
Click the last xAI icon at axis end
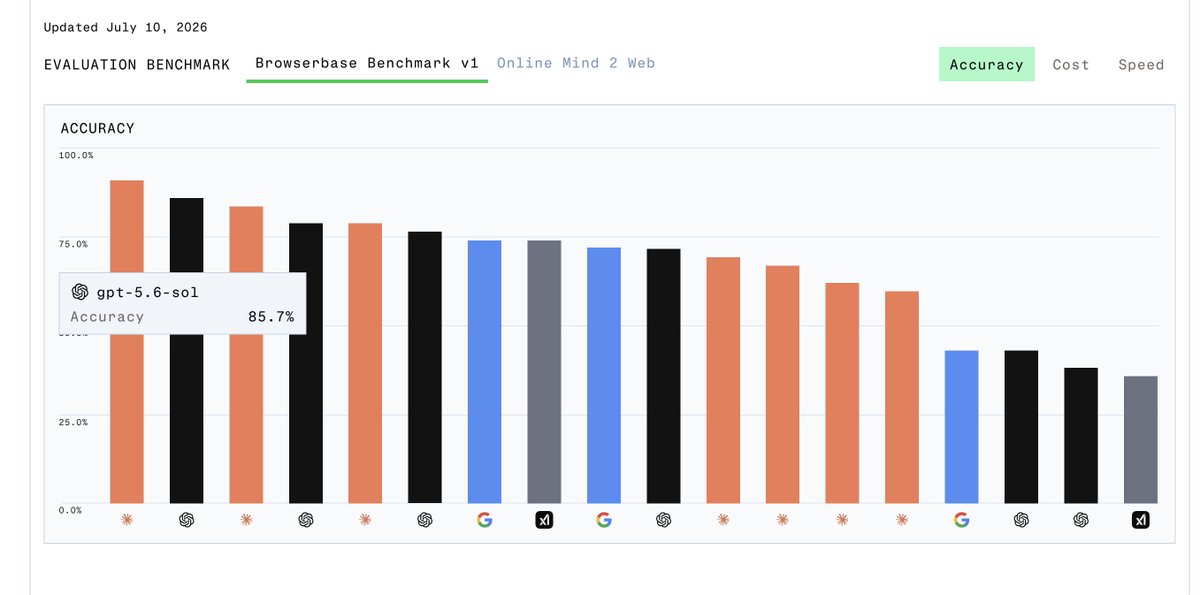point(1141,520)
